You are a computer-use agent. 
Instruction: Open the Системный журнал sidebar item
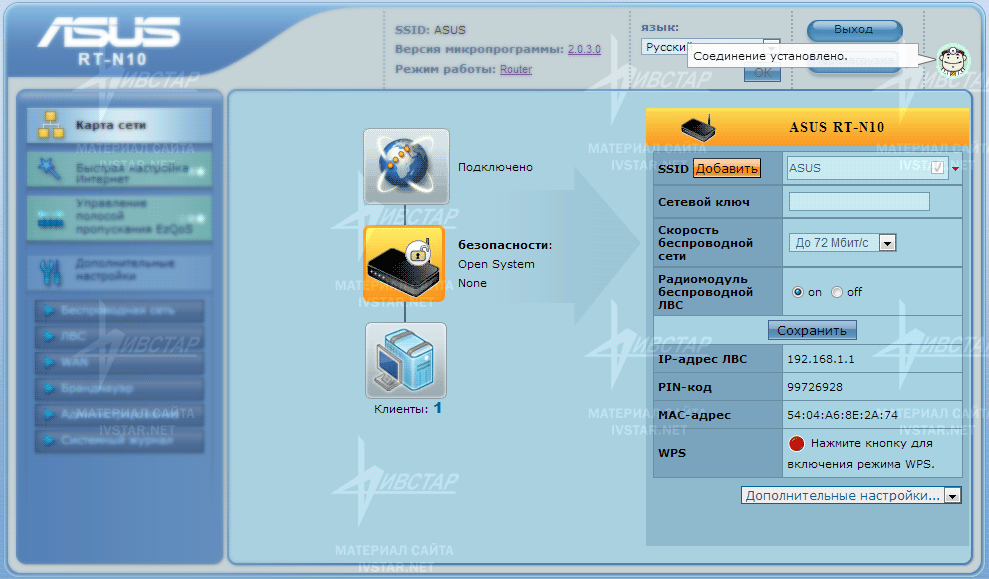[x=119, y=440]
